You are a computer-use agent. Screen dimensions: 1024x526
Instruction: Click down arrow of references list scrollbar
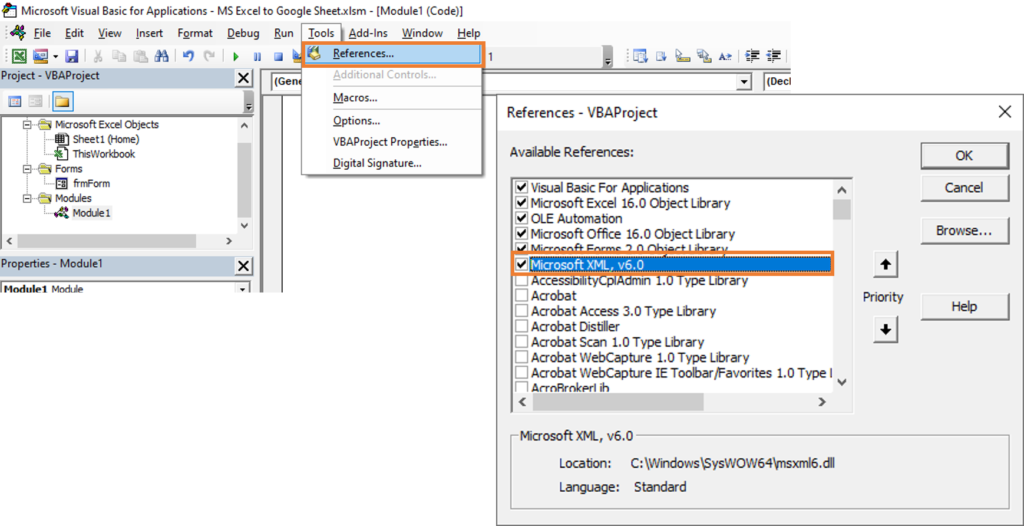pos(842,382)
